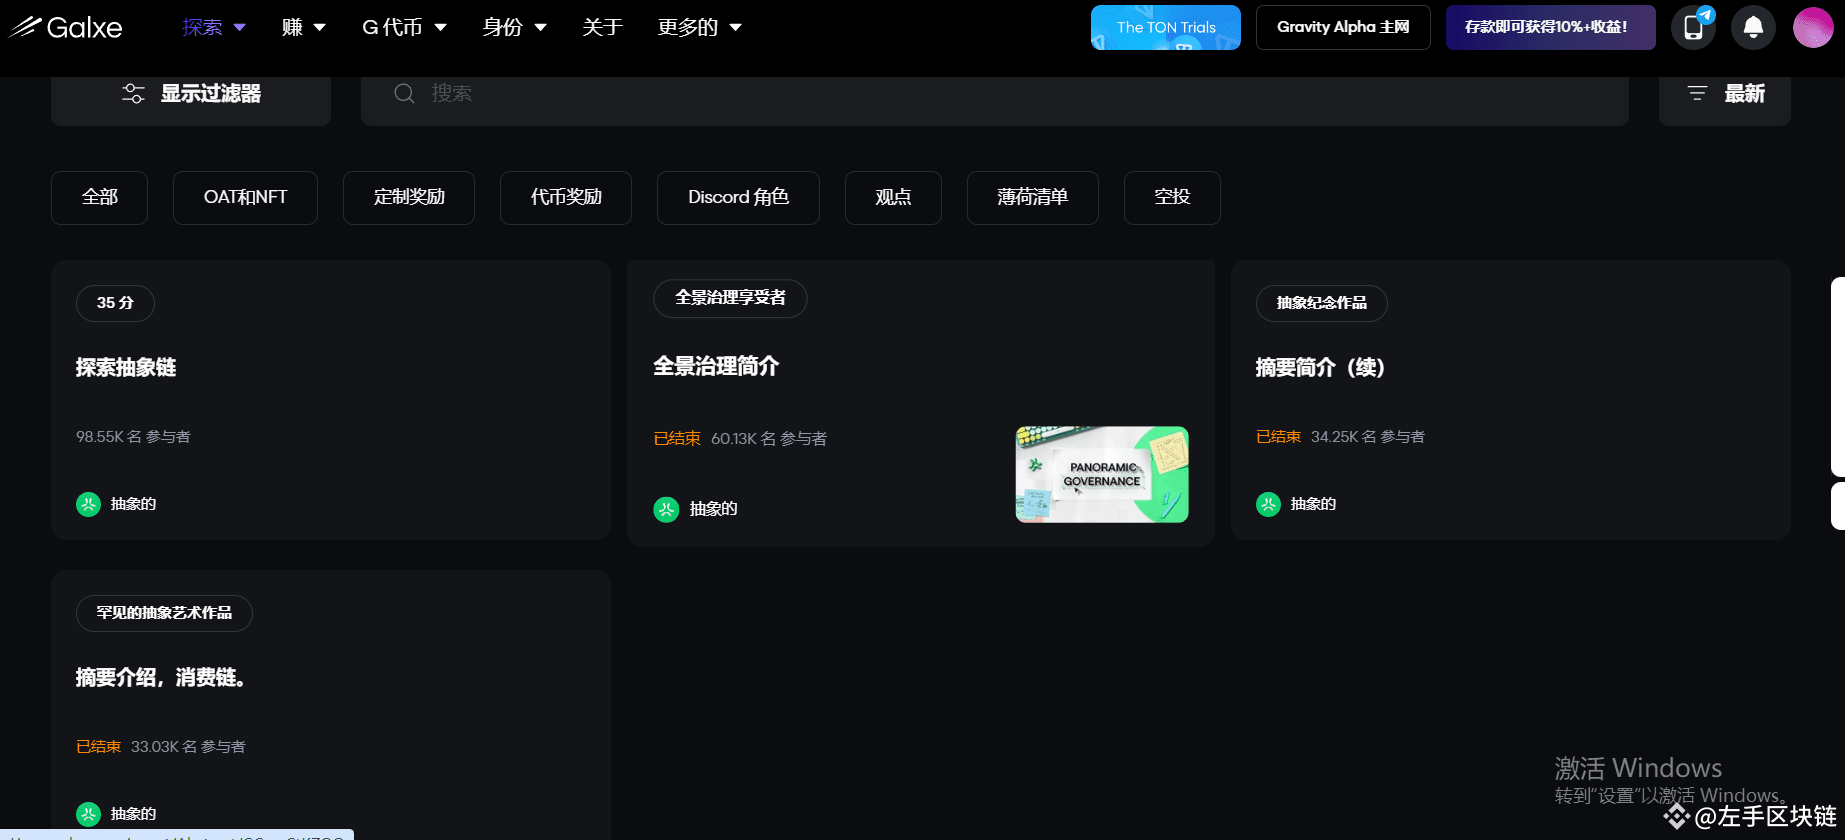Open the 最新 sort dropdown
Image resolution: width=1845 pixels, height=840 pixels.
(x=1725, y=94)
